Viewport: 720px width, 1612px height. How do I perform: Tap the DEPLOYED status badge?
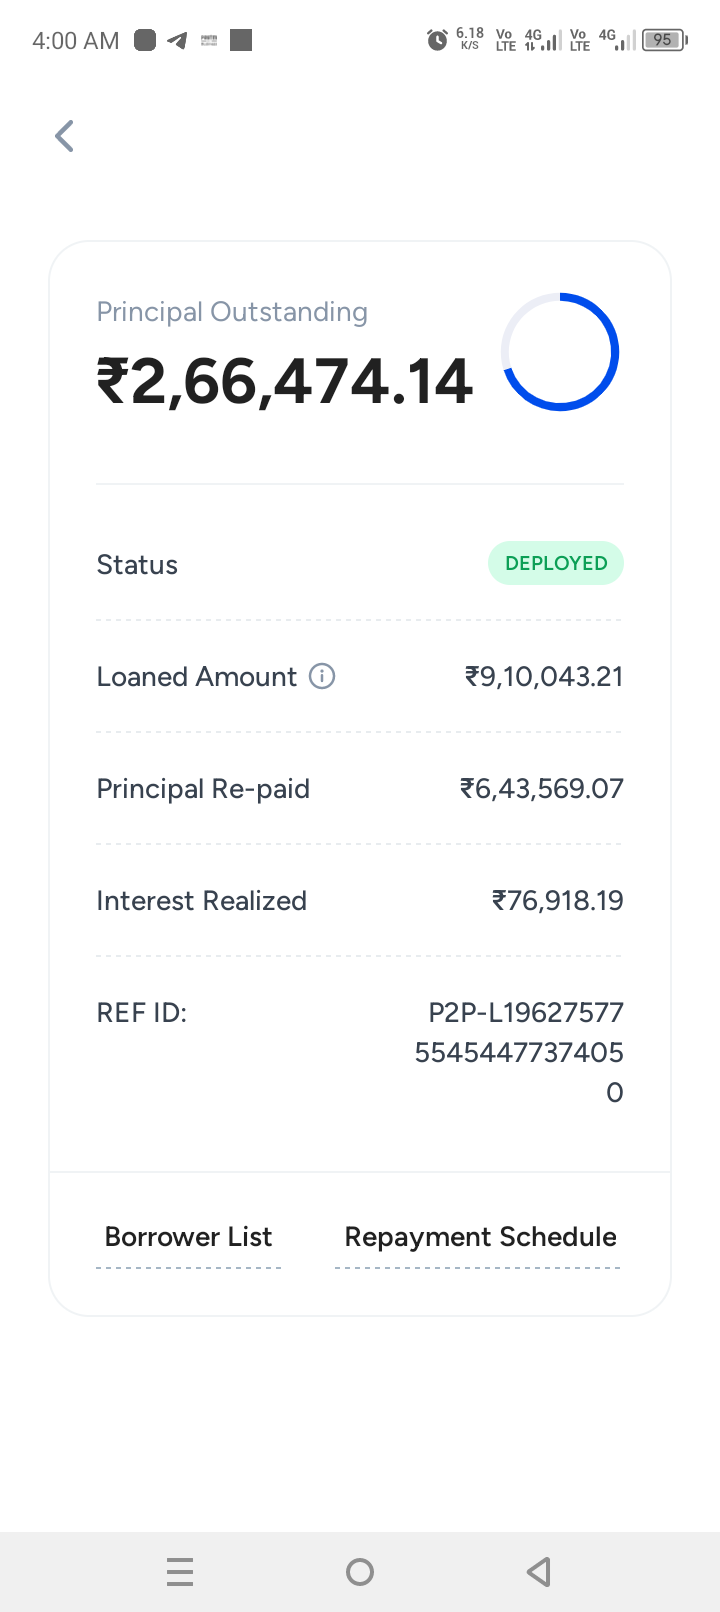point(555,564)
